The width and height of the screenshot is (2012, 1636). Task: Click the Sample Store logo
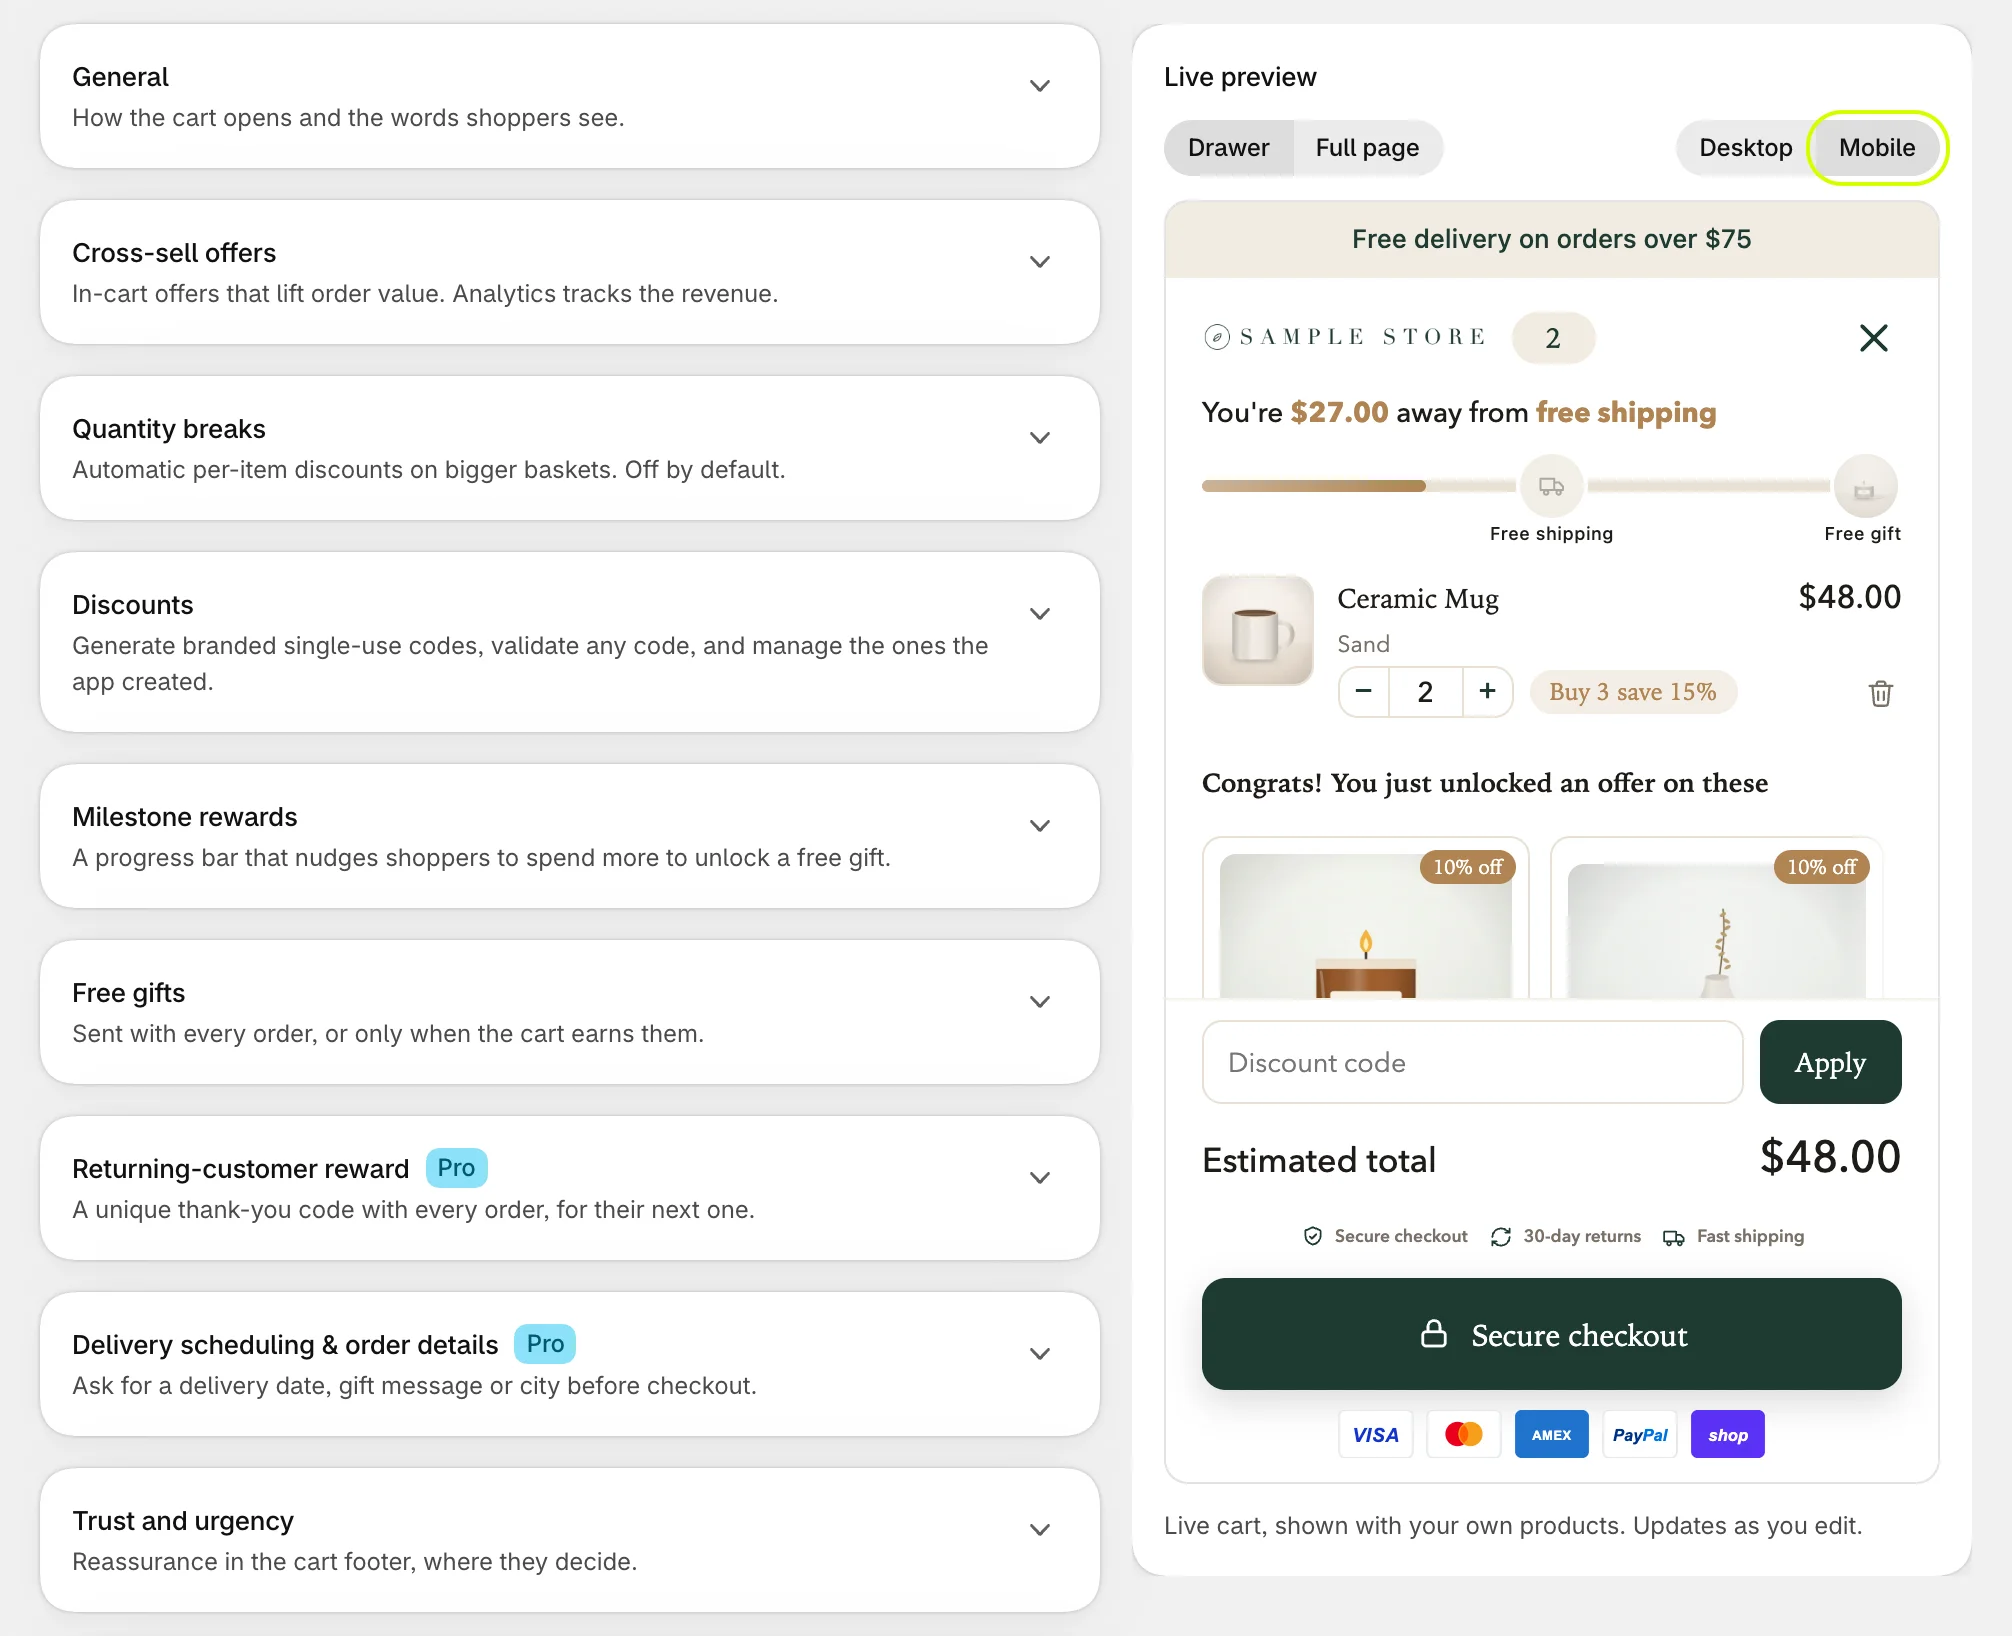[1345, 337]
